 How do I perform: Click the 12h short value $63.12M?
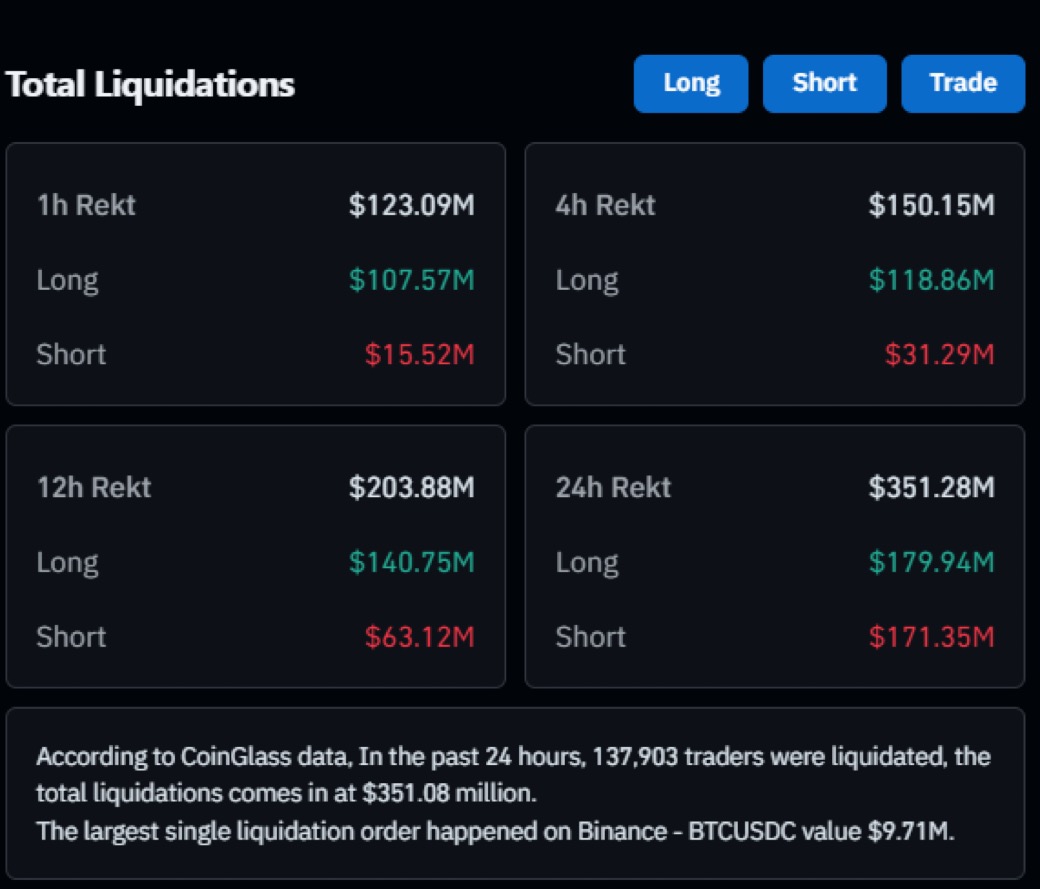coord(419,636)
